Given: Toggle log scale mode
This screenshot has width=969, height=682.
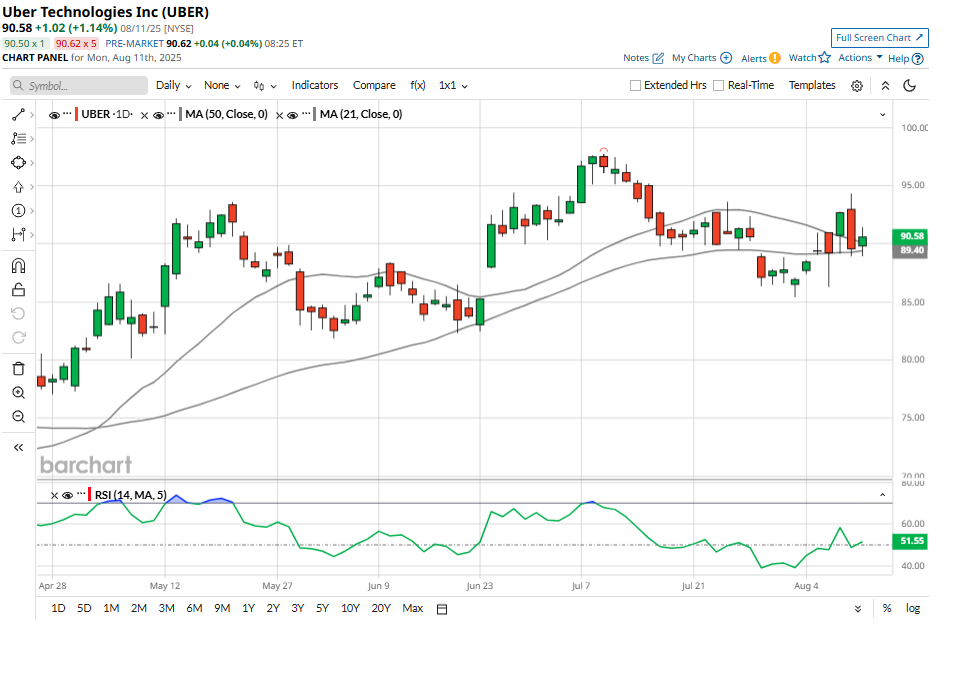Looking at the screenshot, I should click(x=913, y=608).
